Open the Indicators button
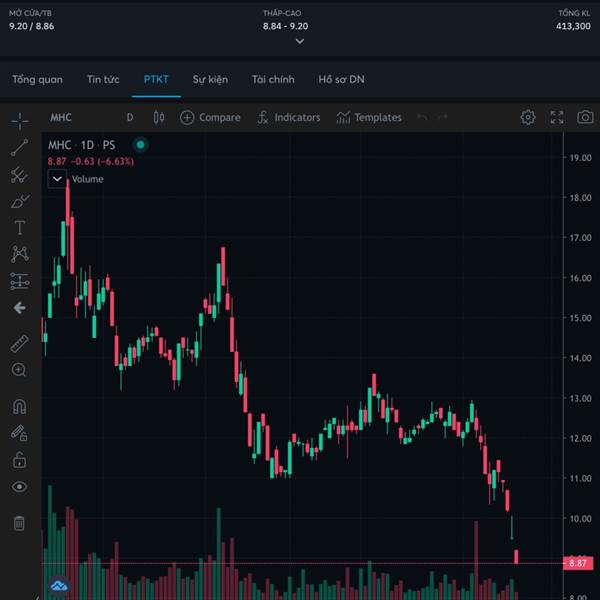This screenshot has width=600, height=600. coord(288,117)
